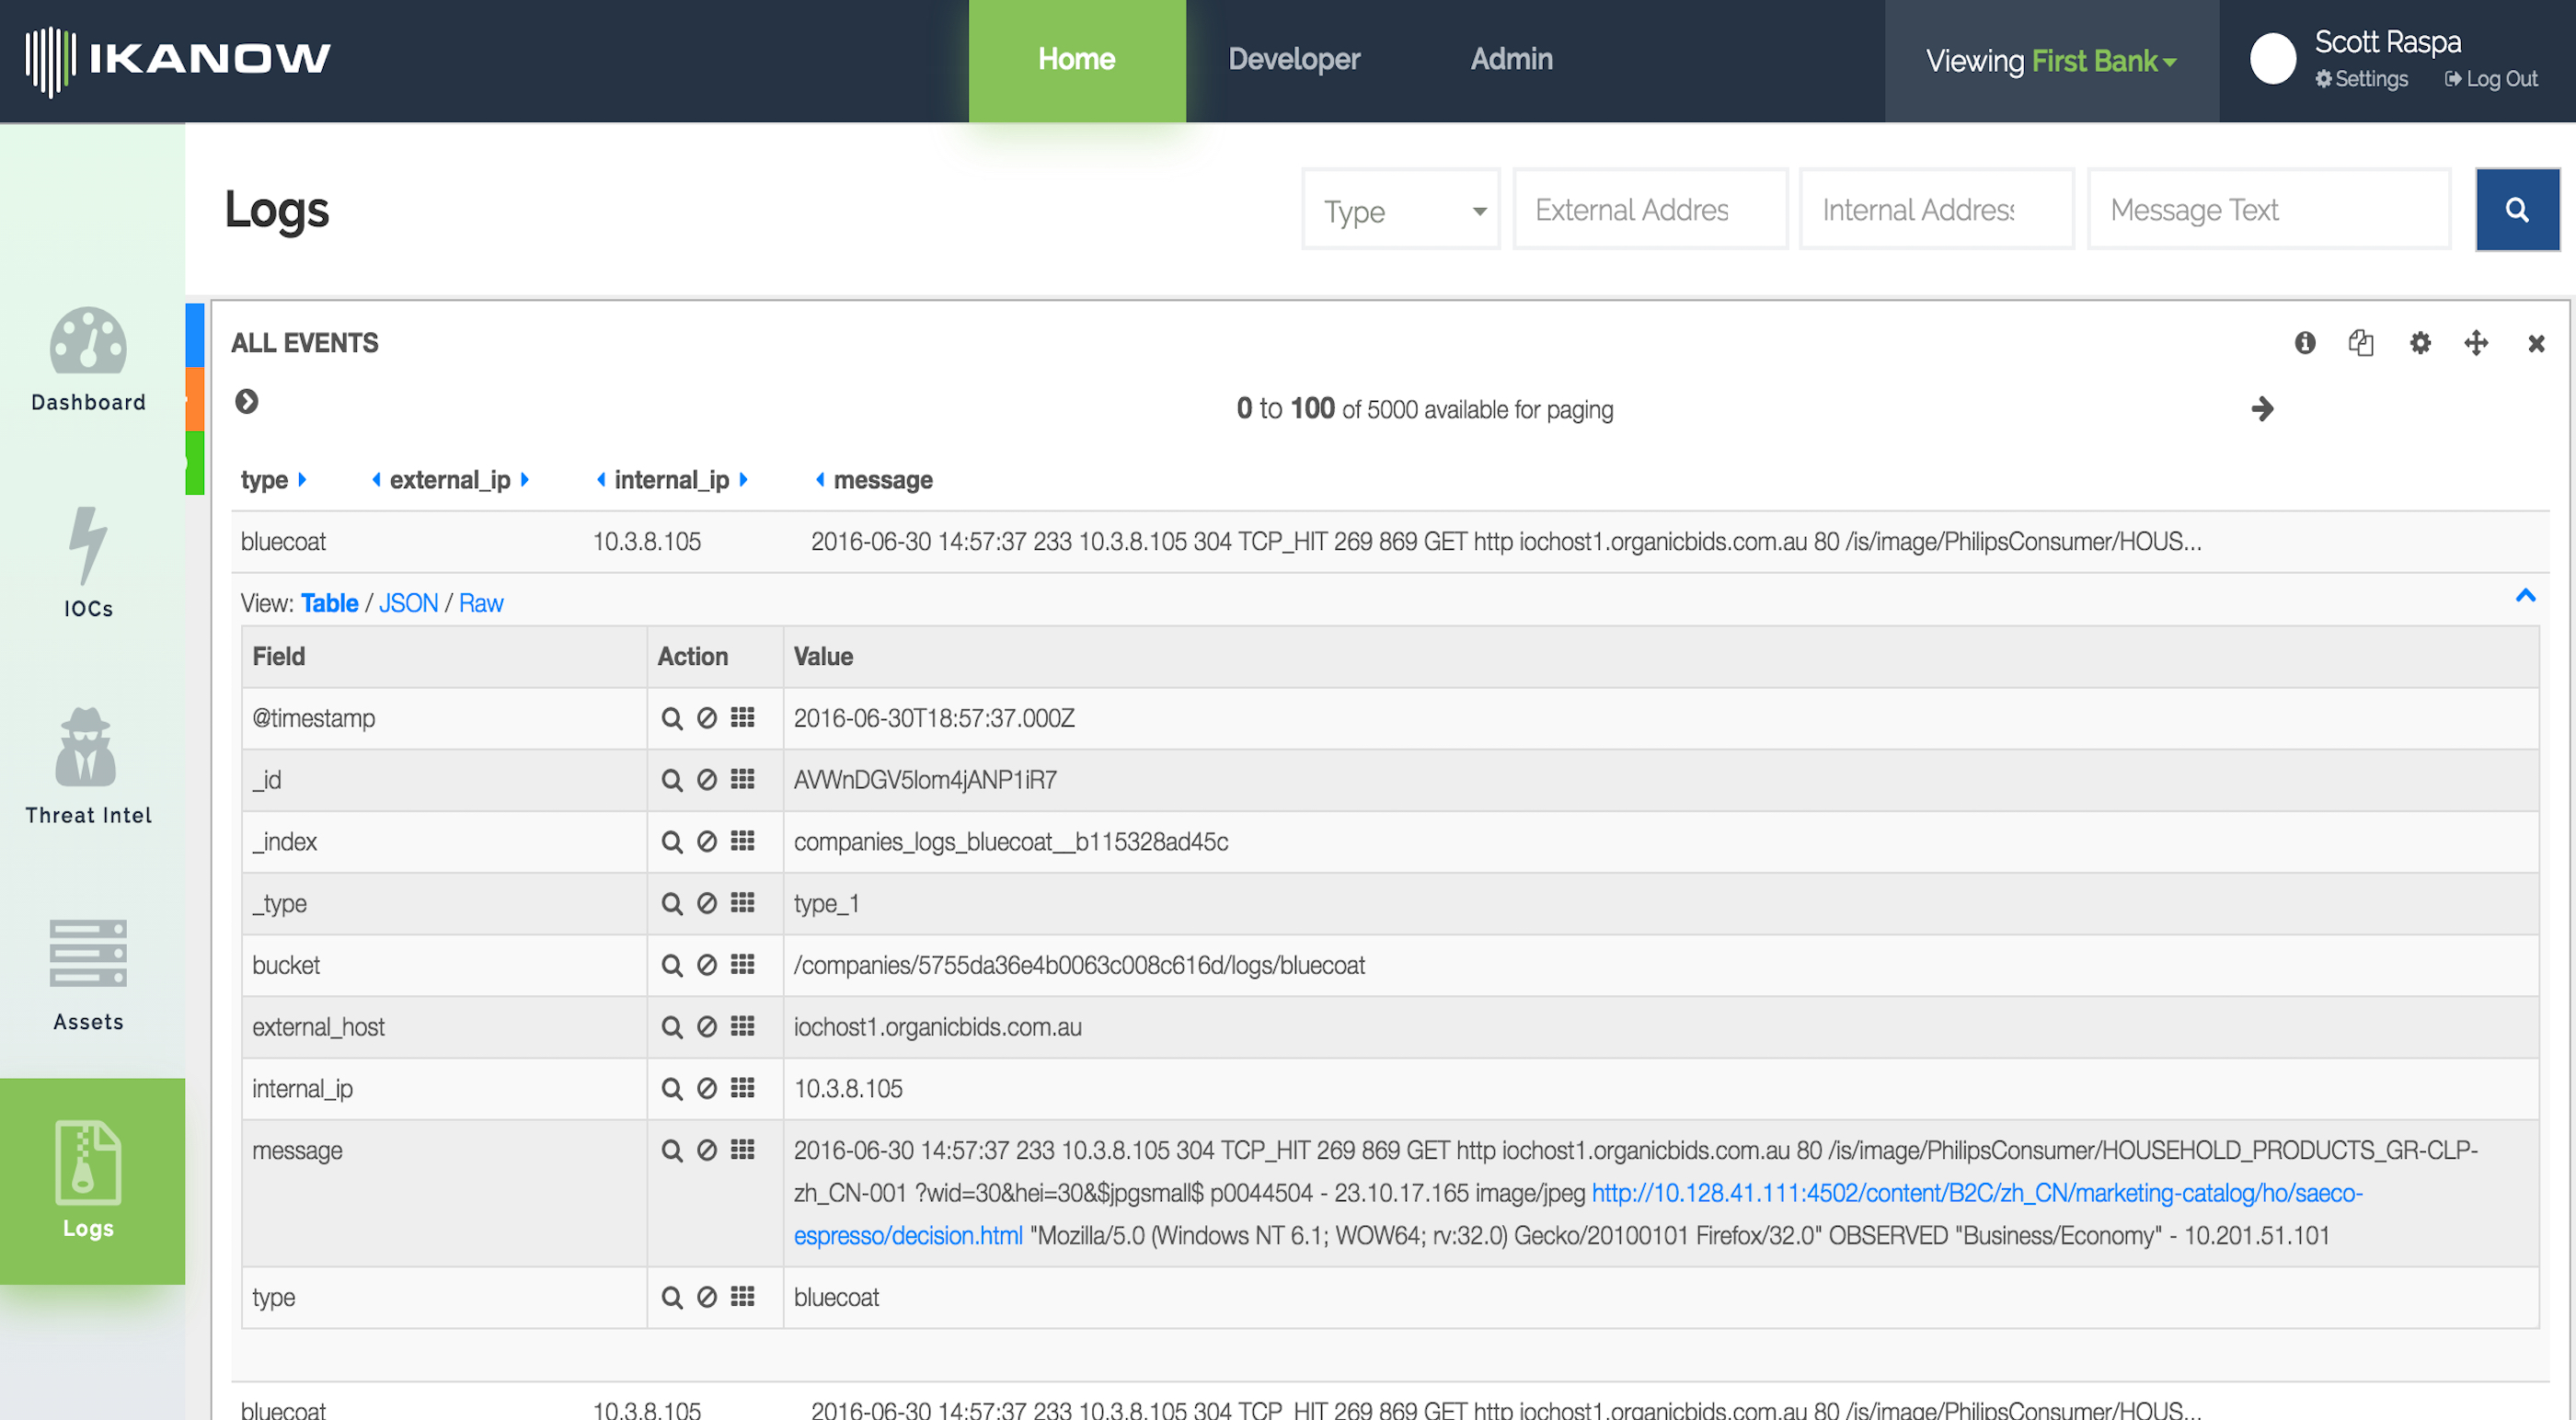Image resolution: width=2576 pixels, height=1420 pixels.
Task: Toggle bucket column in table
Action: coord(742,965)
